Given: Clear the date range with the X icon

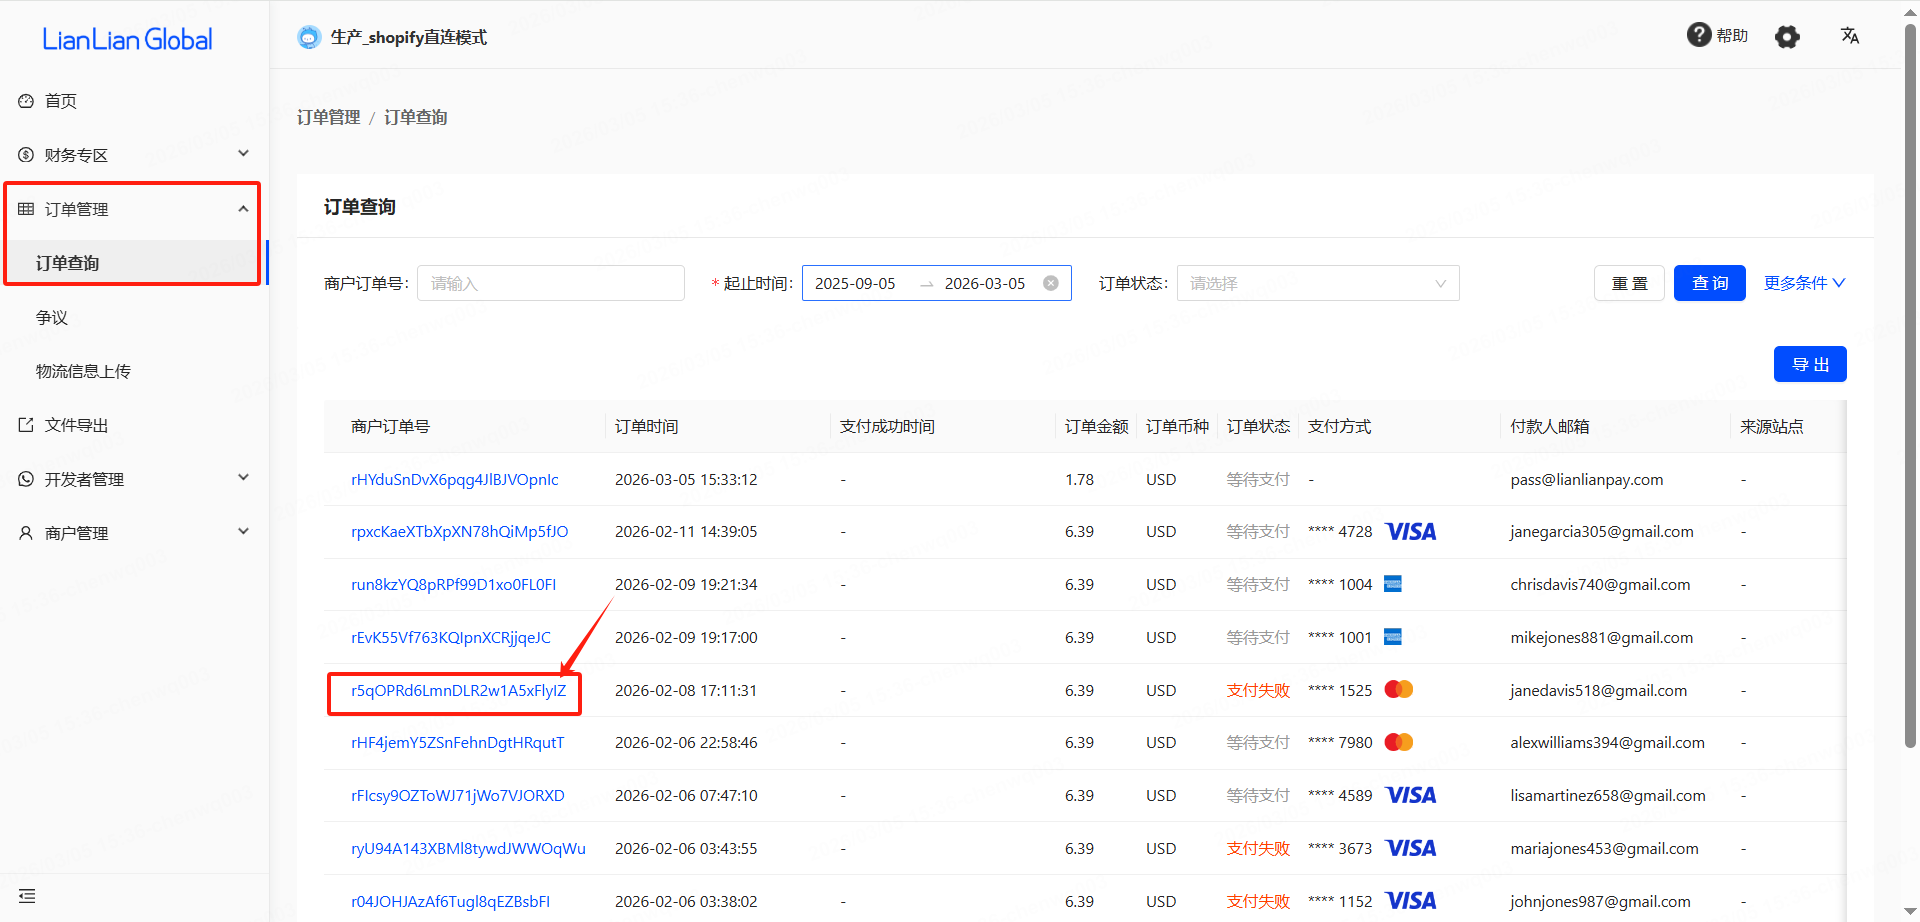Looking at the screenshot, I should coord(1051,283).
